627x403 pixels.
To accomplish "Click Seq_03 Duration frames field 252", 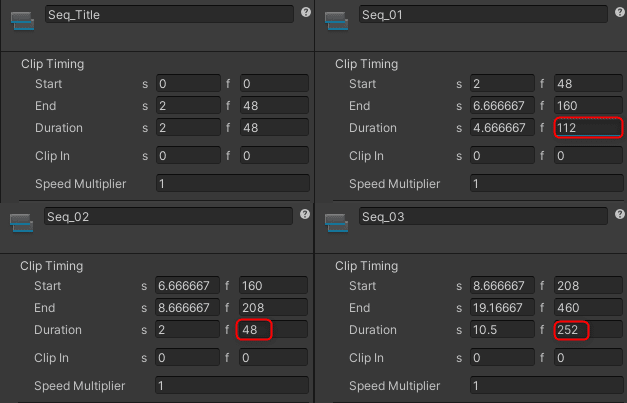I will [588, 329].
